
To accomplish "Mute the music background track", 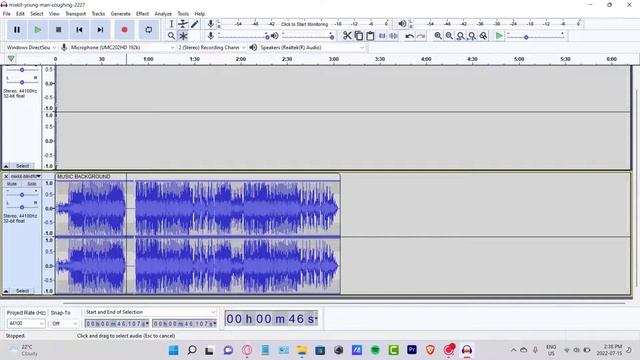I will click(12, 184).
